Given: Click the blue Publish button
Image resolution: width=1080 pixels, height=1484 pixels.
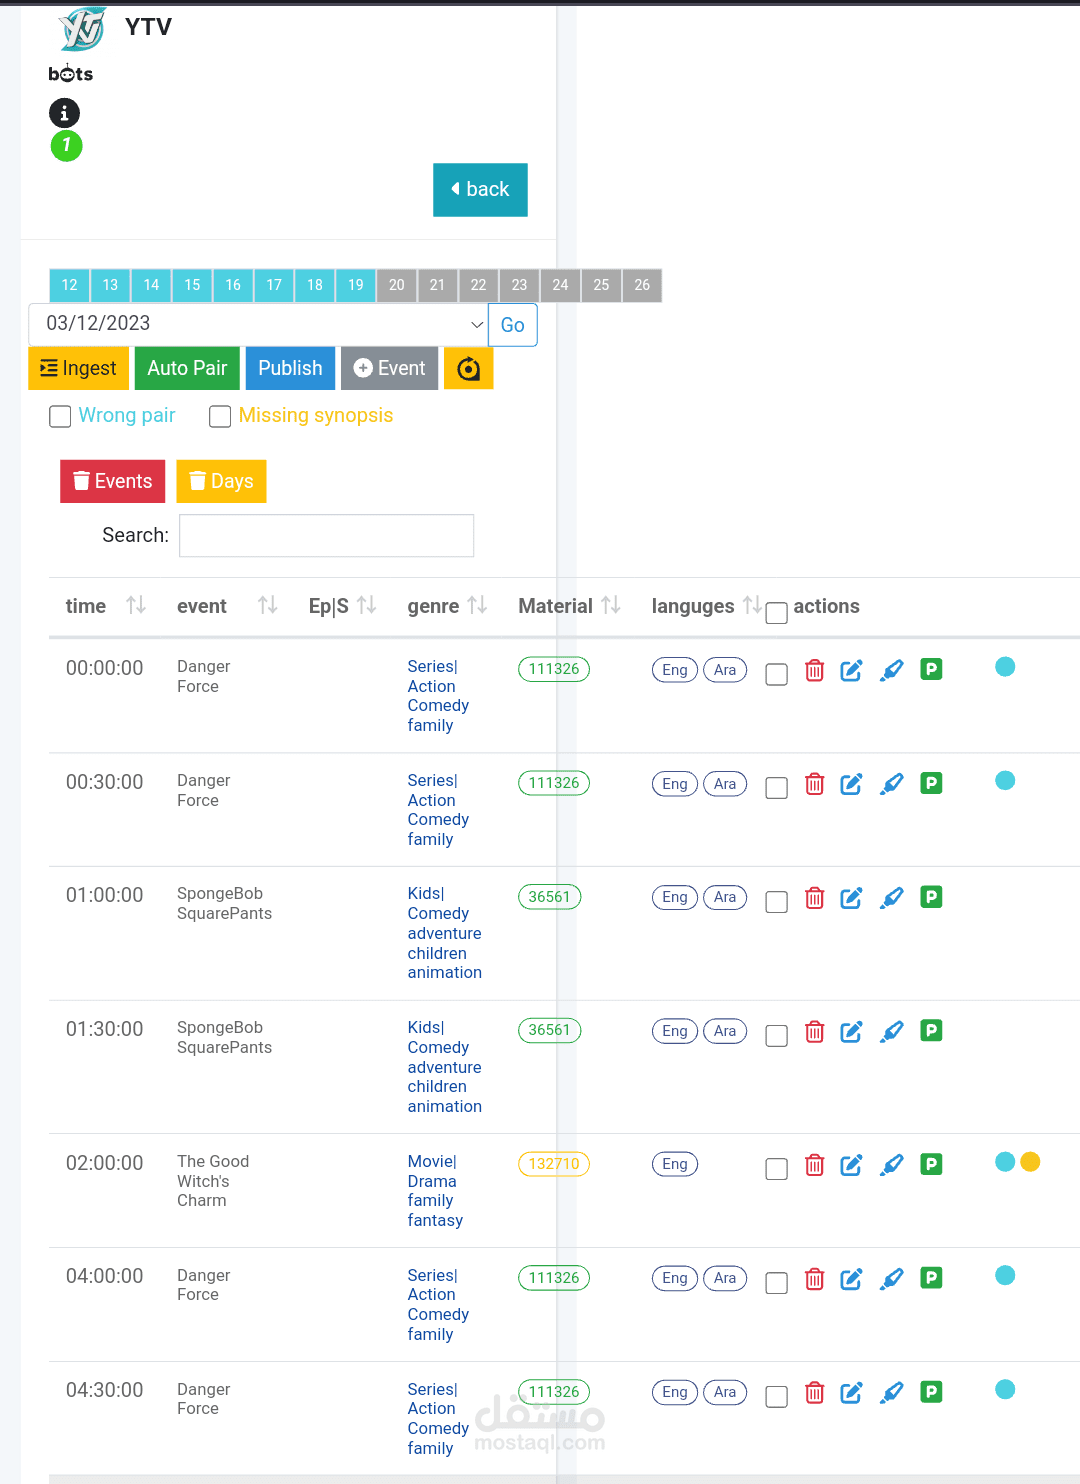Looking at the screenshot, I should click(x=290, y=369).
